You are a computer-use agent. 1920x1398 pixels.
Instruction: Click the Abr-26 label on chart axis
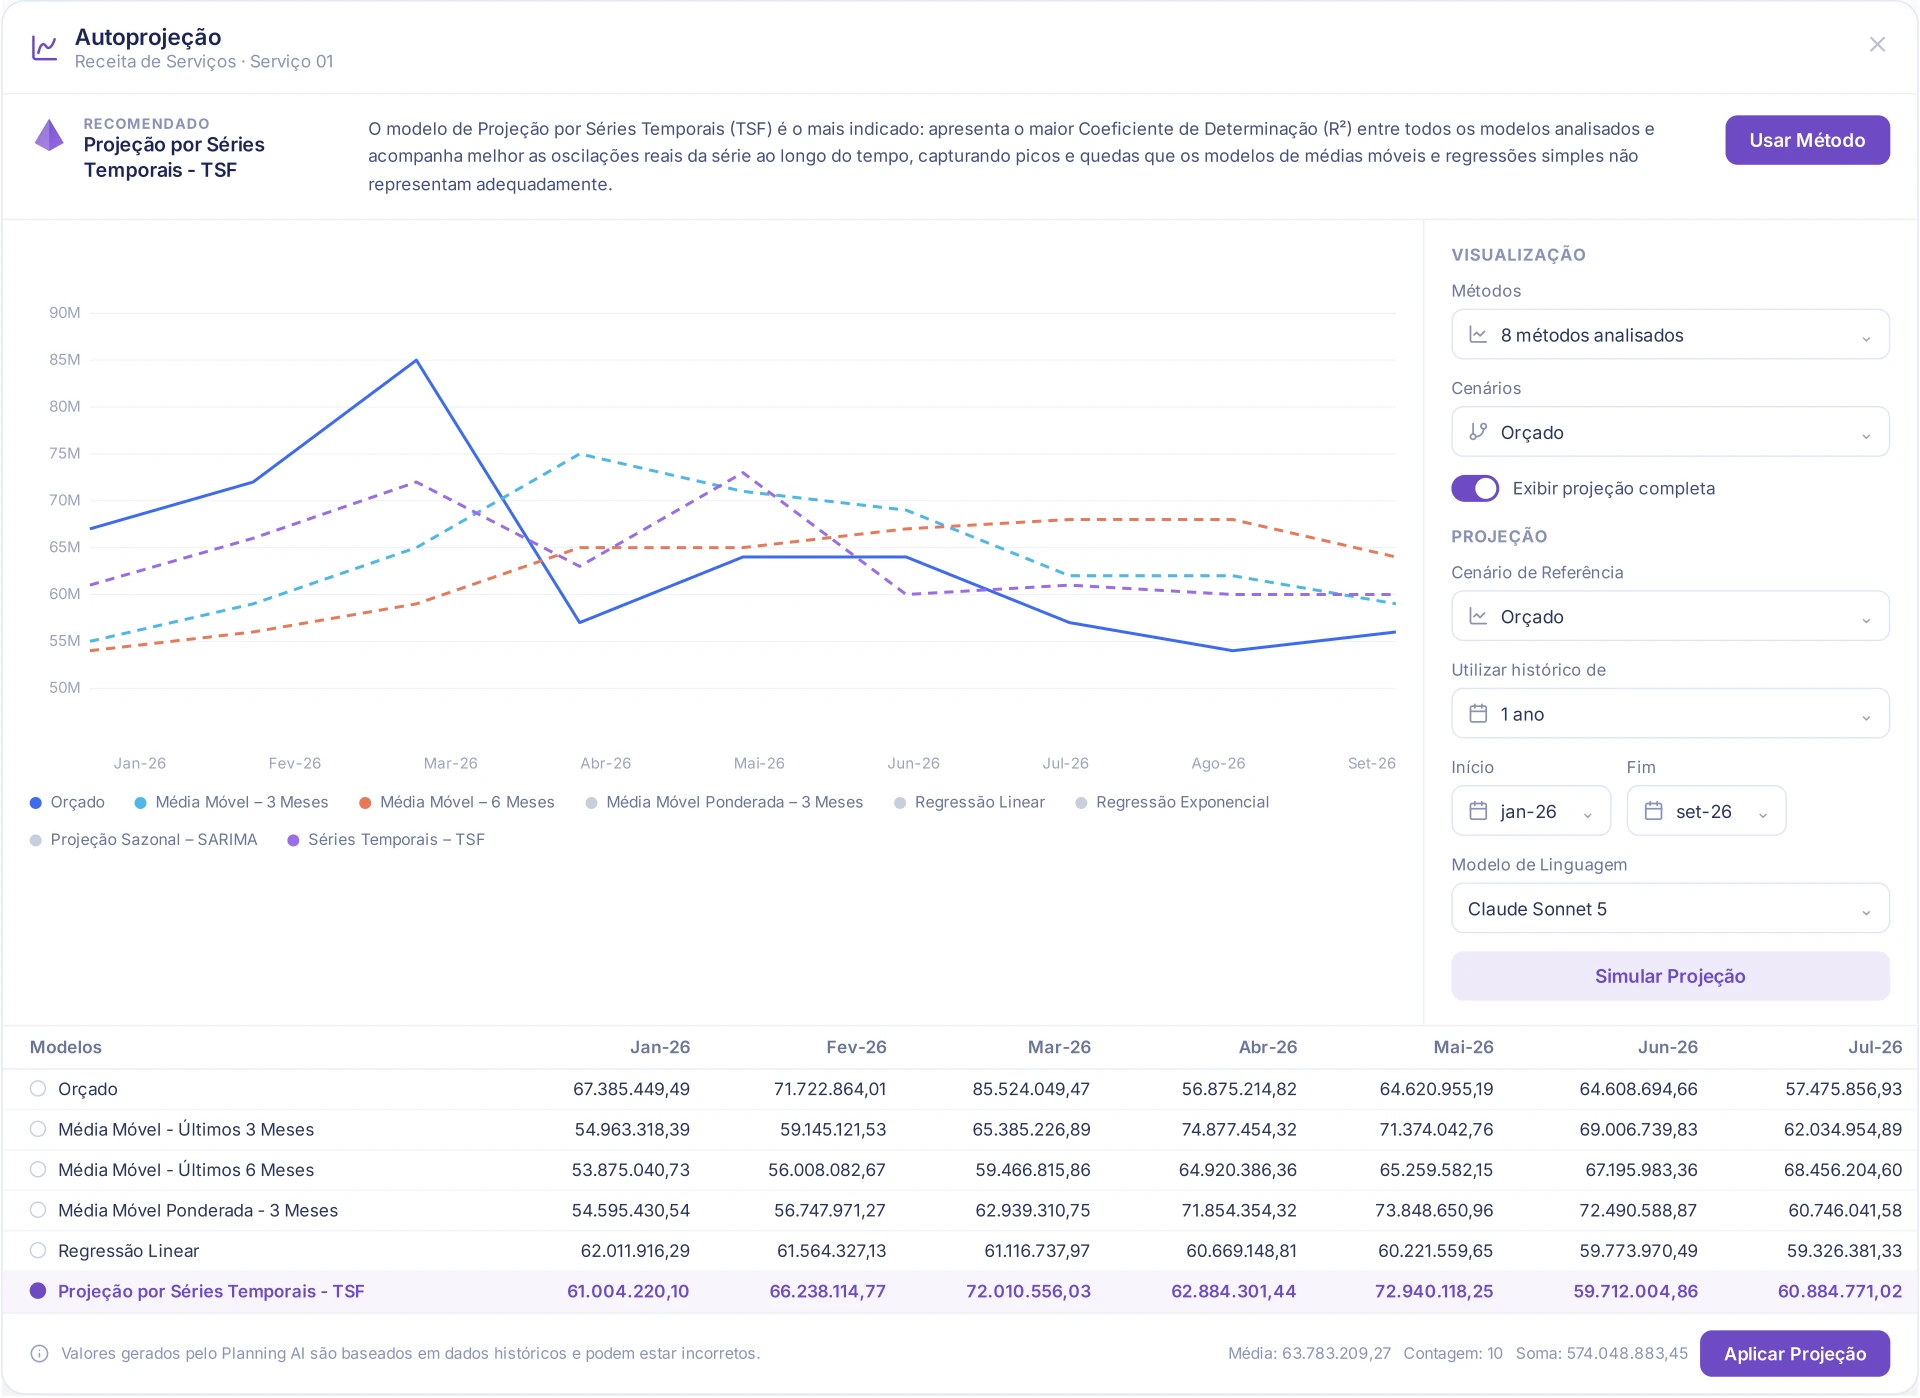point(606,763)
